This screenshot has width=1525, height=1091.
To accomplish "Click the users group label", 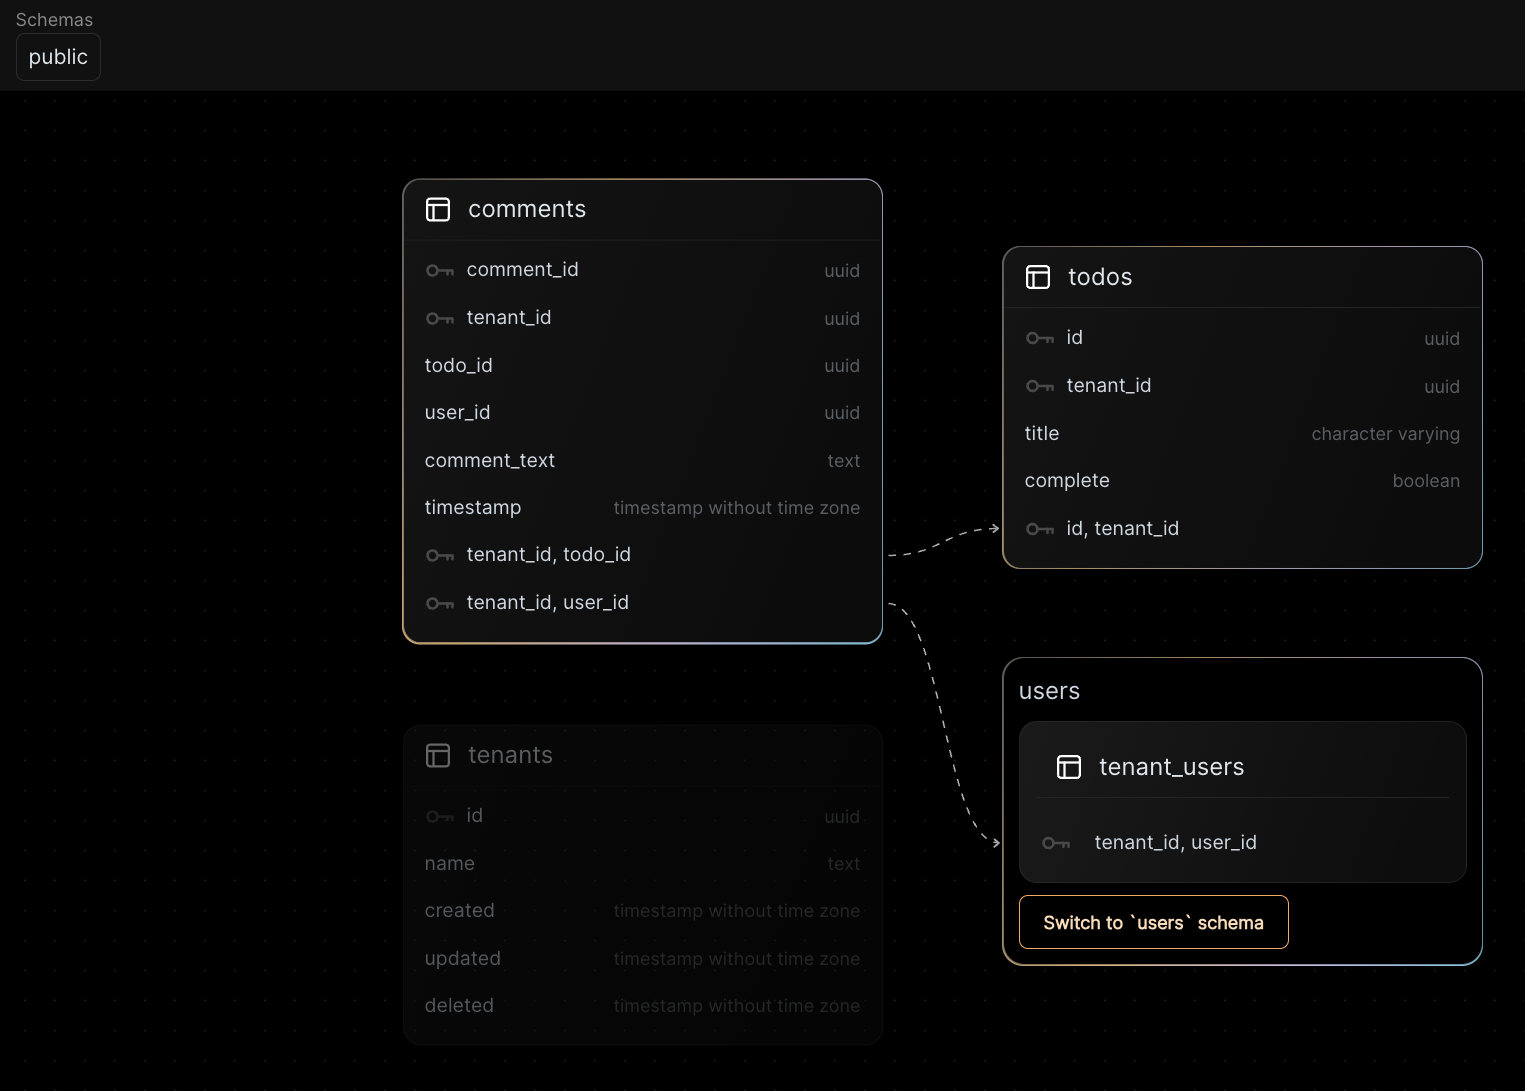I will (x=1049, y=690).
